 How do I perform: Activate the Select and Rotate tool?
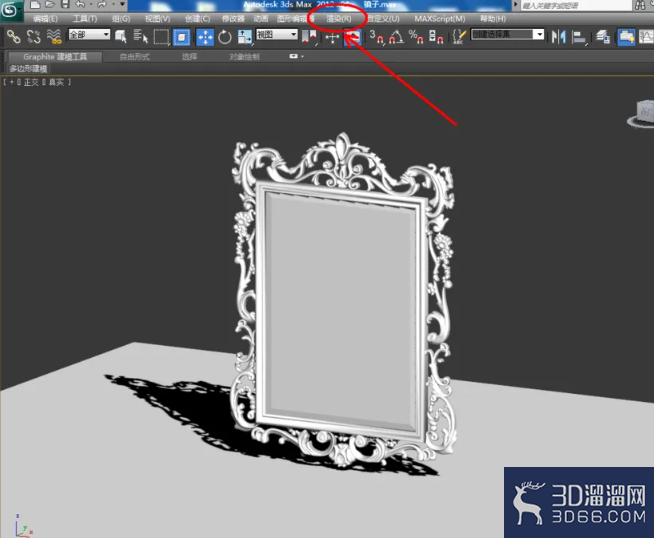tap(225, 37)
